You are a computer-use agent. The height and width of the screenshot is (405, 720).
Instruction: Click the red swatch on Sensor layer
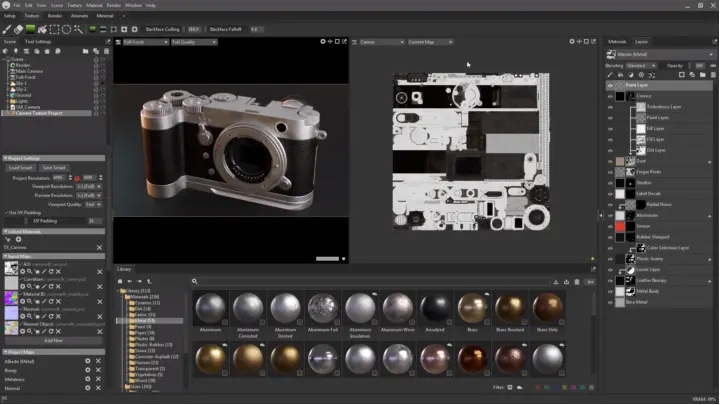coord(621,227)
